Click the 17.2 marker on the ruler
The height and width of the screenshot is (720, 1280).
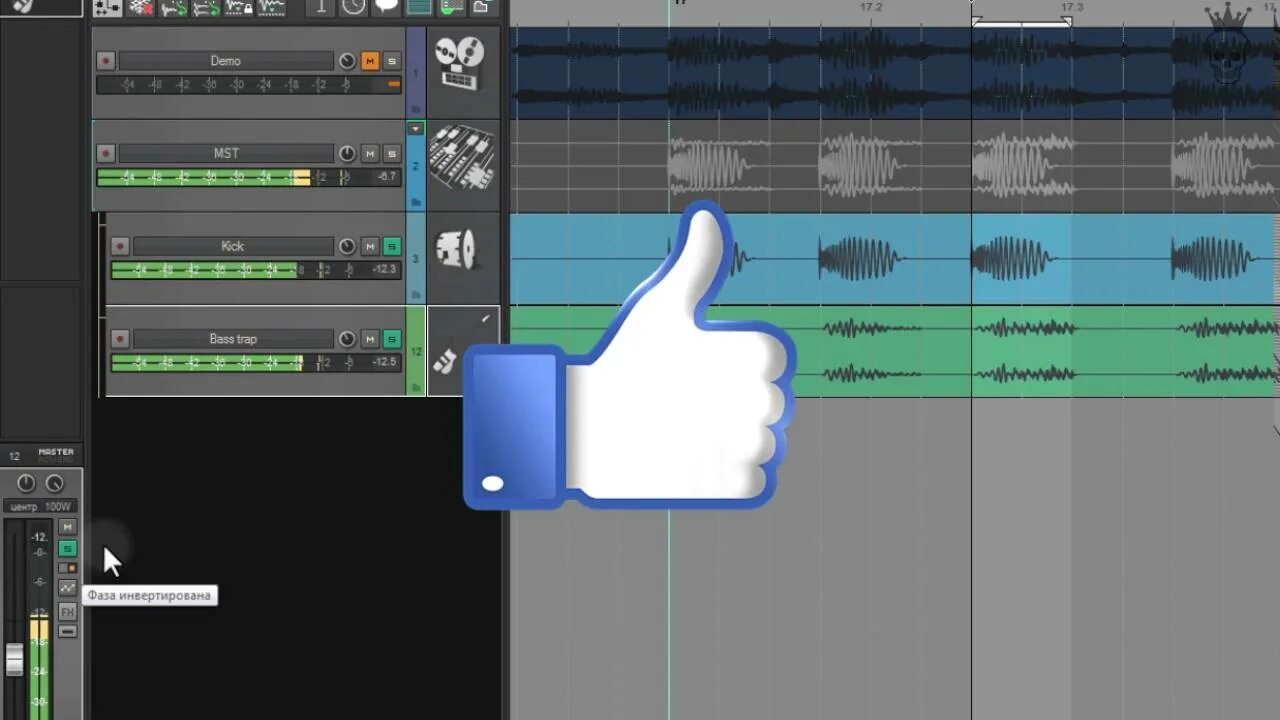[x=871, y=8]
